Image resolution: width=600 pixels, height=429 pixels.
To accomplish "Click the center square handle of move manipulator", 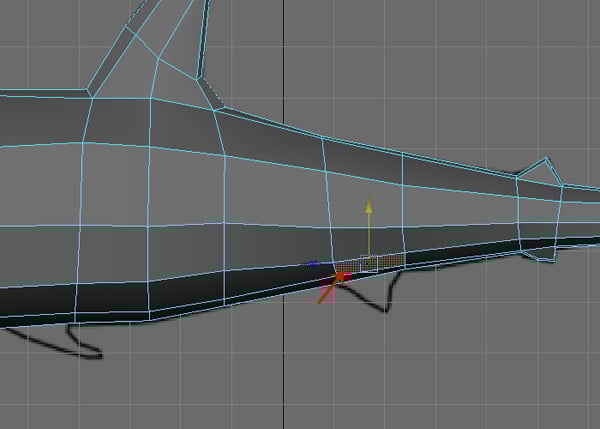I will (x=369, y=263).
